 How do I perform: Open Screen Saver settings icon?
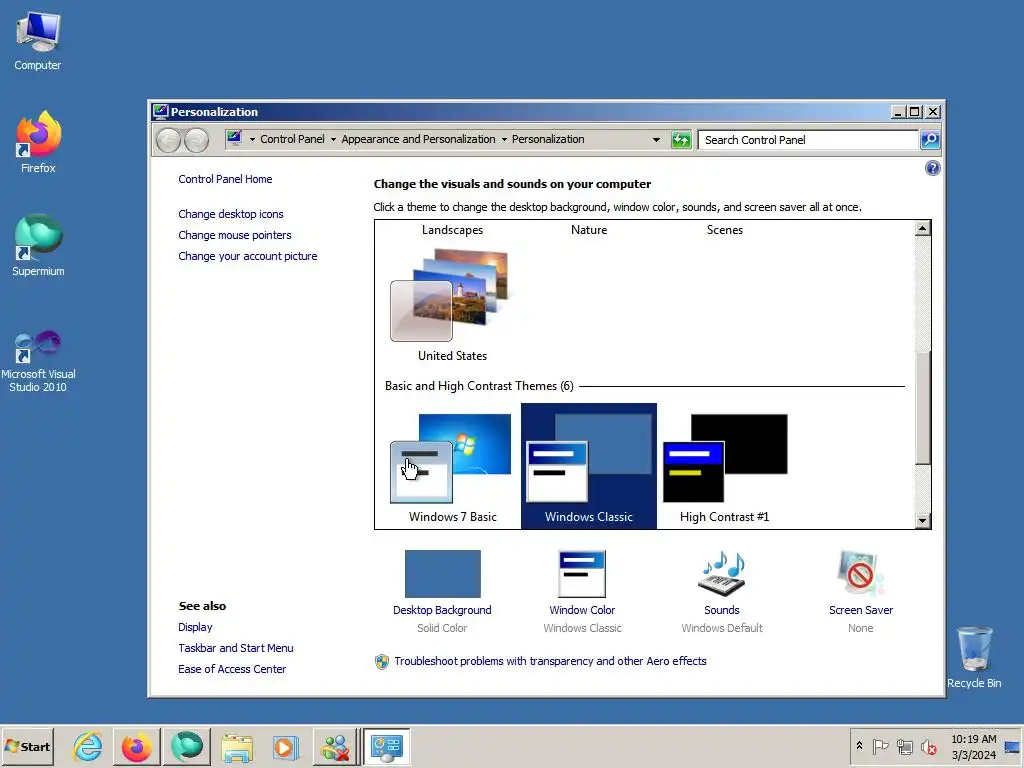pyautogui.click(x=861, y=573)
